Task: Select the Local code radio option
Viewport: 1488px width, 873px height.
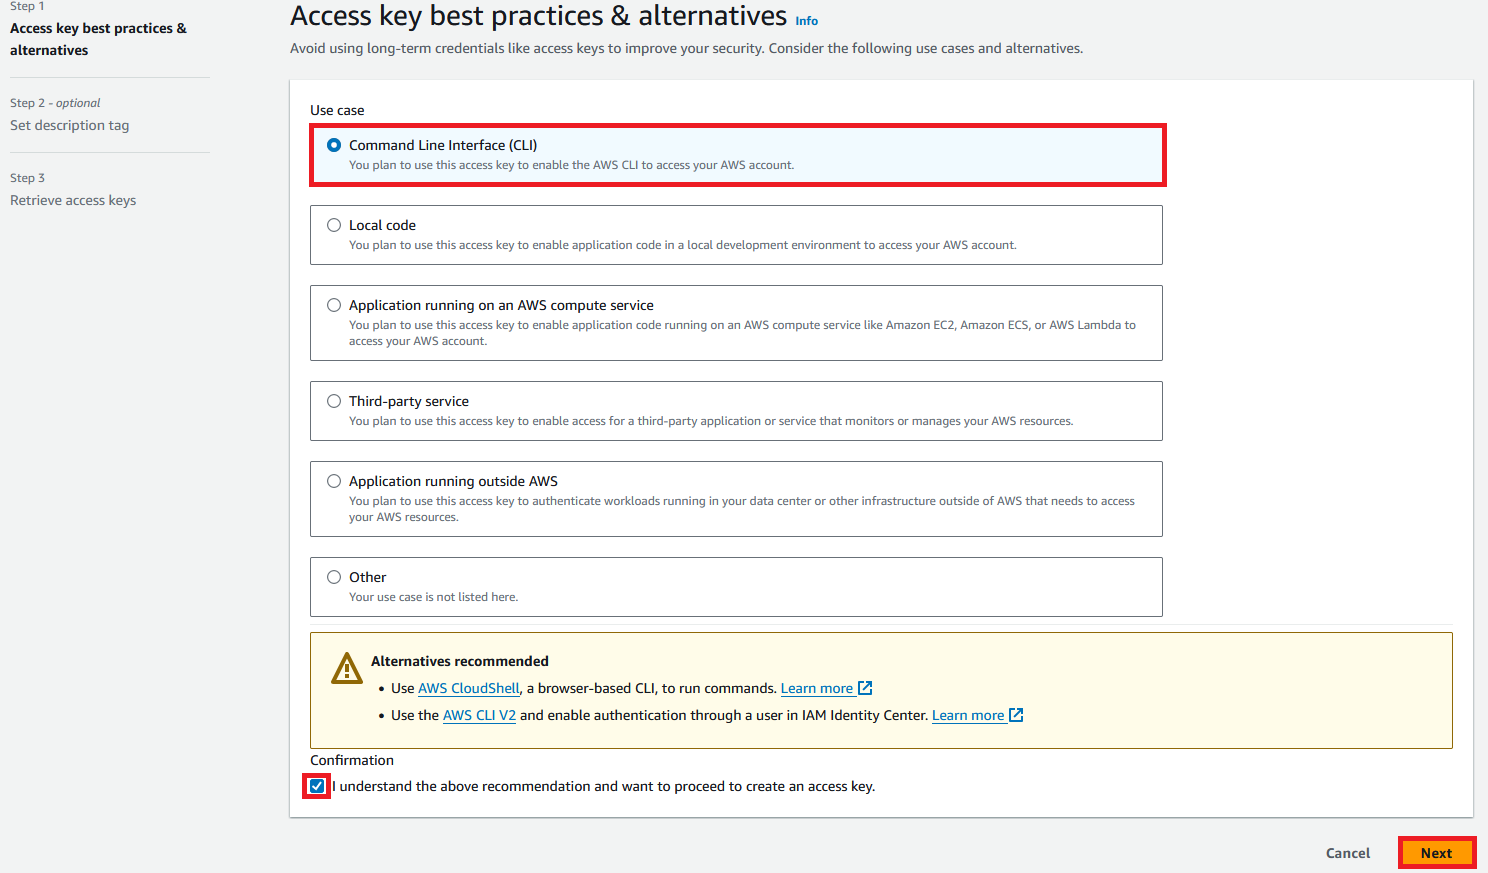Action: point(334,225)
